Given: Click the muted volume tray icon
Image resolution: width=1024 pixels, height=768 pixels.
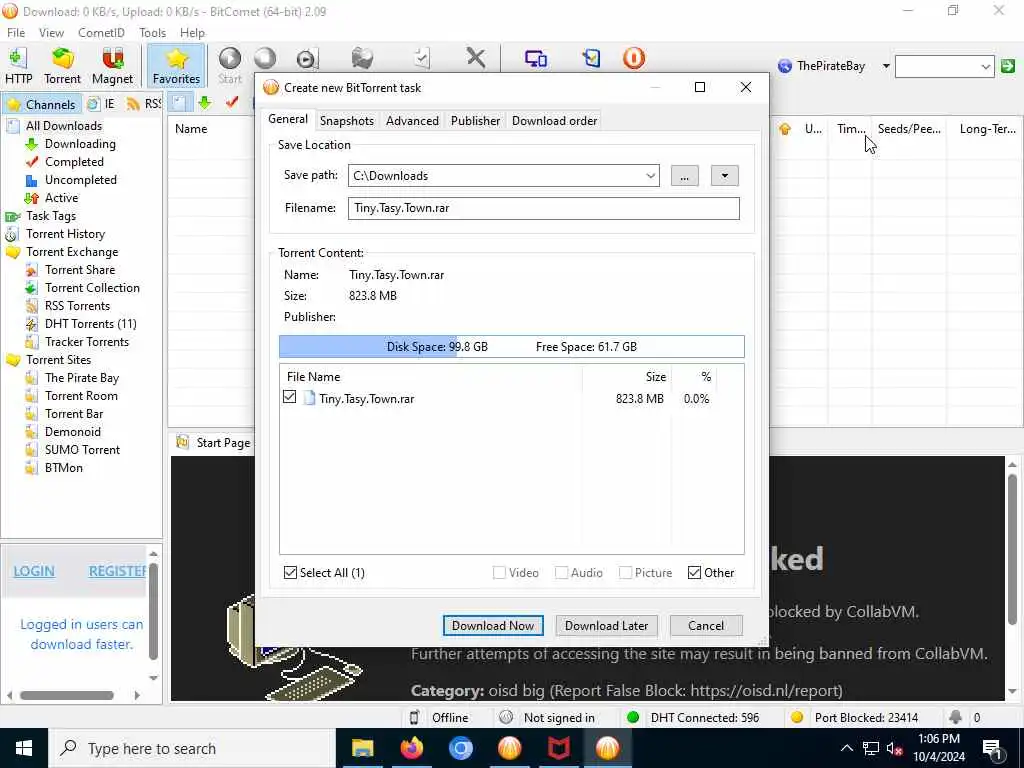Looking at the screenshot, I should tap(895, 749).
